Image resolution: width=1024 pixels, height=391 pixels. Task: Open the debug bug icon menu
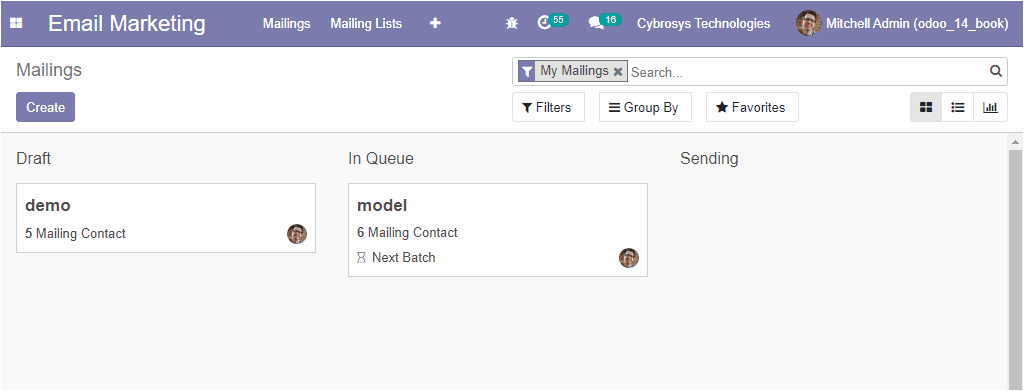pos(512,23)
